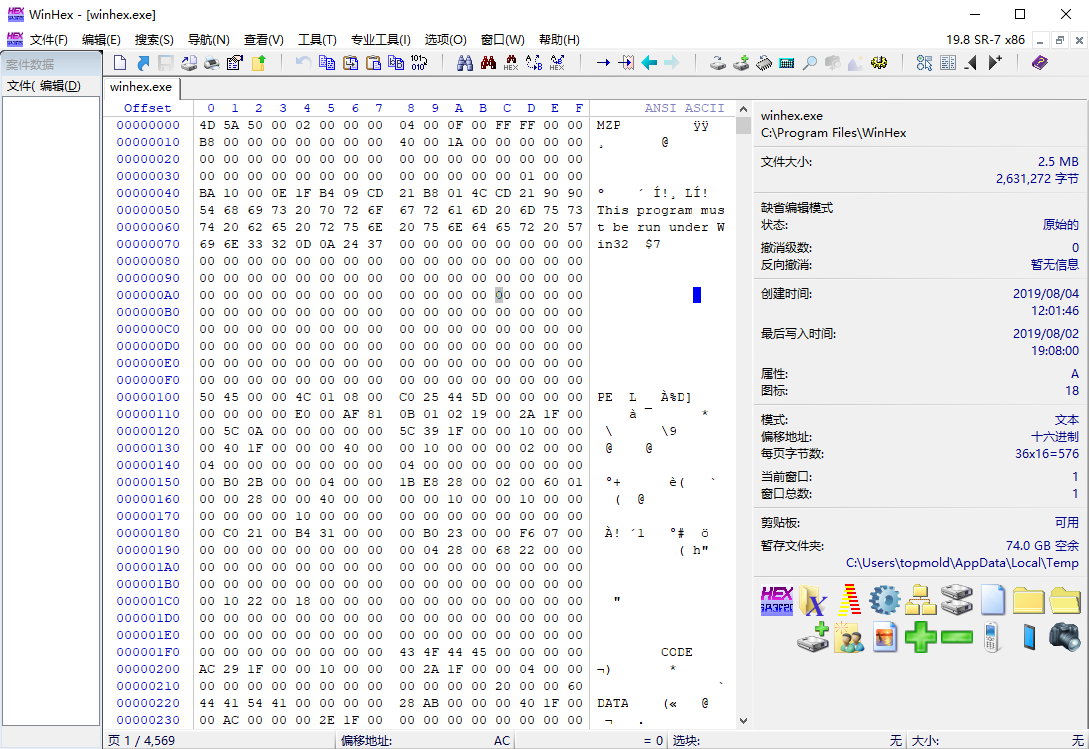Click the 101/010 modify data icon
Image resolution: width=1089 pixels, height=749 pixels.
coord(419,63)
